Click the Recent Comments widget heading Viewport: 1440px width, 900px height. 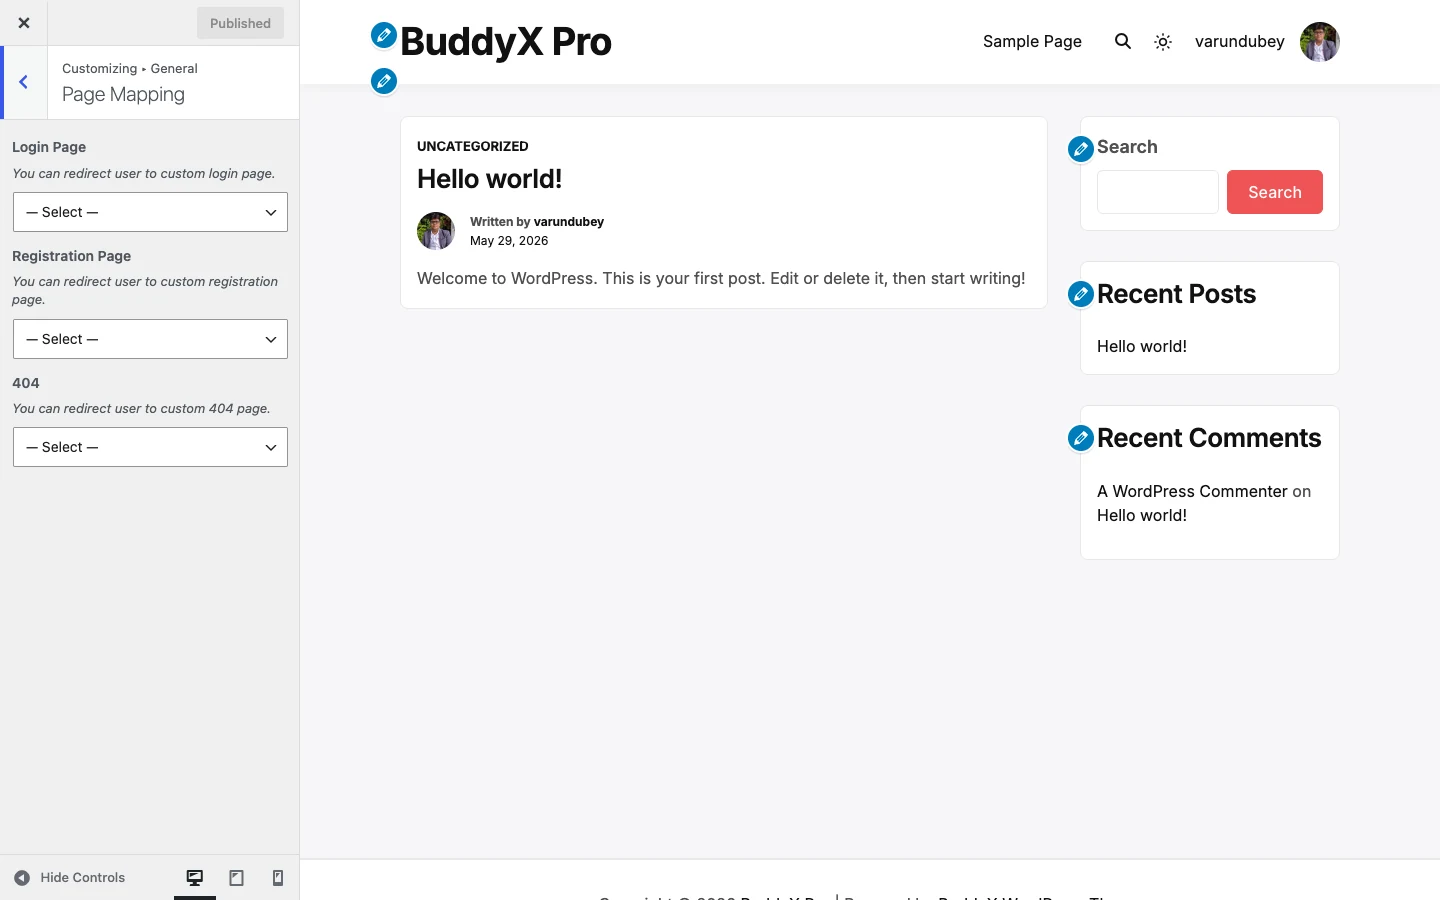point(1209,438)
